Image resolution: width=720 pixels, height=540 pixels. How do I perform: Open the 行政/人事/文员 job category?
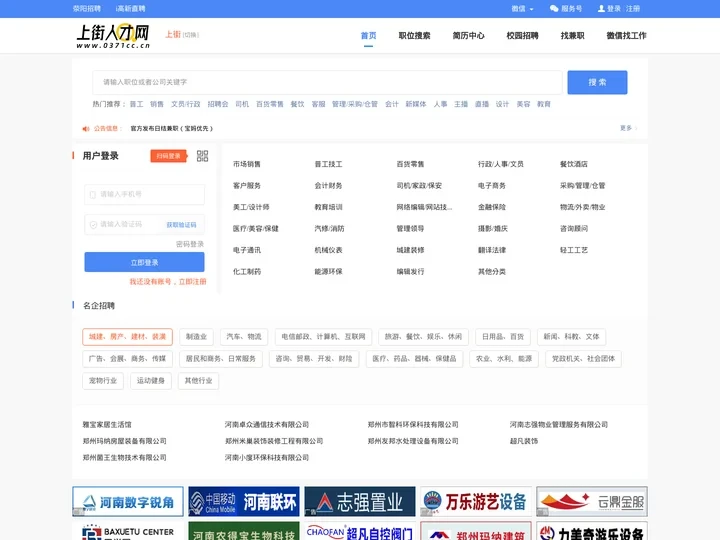point(501,164)
